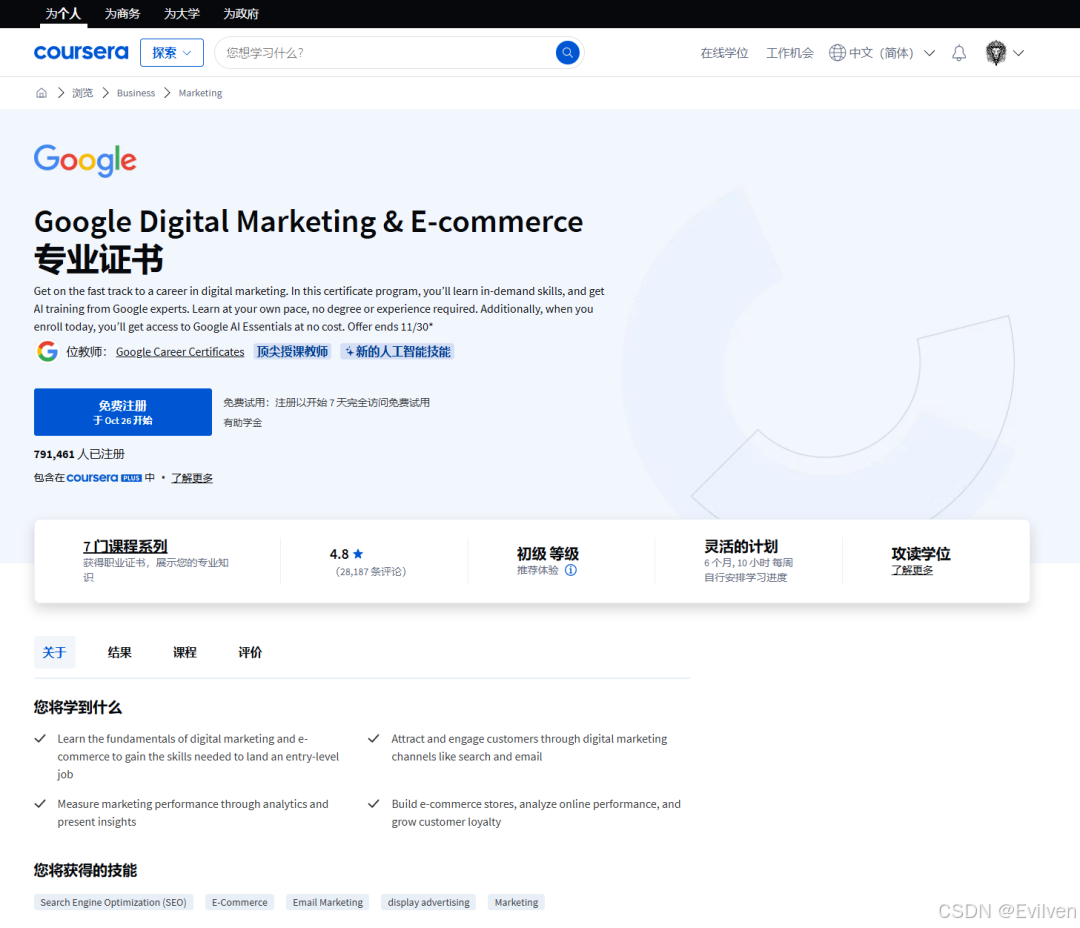
Task: Click the info icon next to 推荐体验
Action: click(570, 570)
